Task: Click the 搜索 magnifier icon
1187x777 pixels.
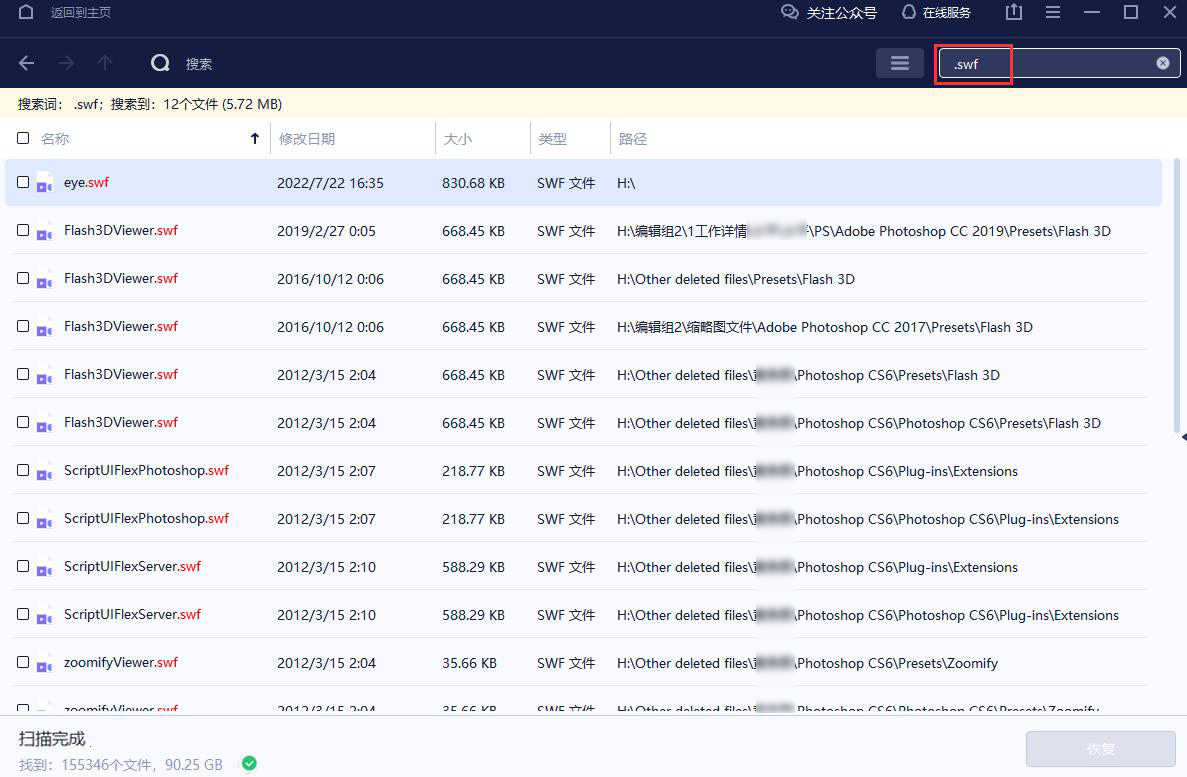Action: click(x=160, y=63)
